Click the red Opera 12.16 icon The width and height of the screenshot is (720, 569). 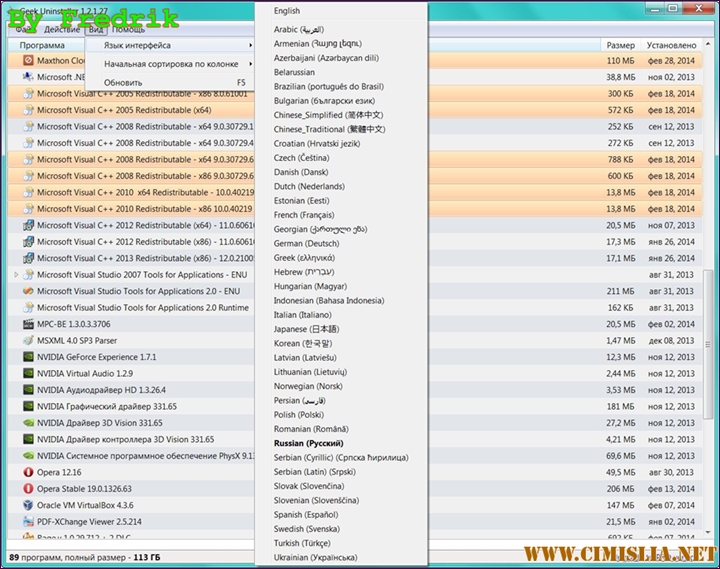[x=27, y=472]
